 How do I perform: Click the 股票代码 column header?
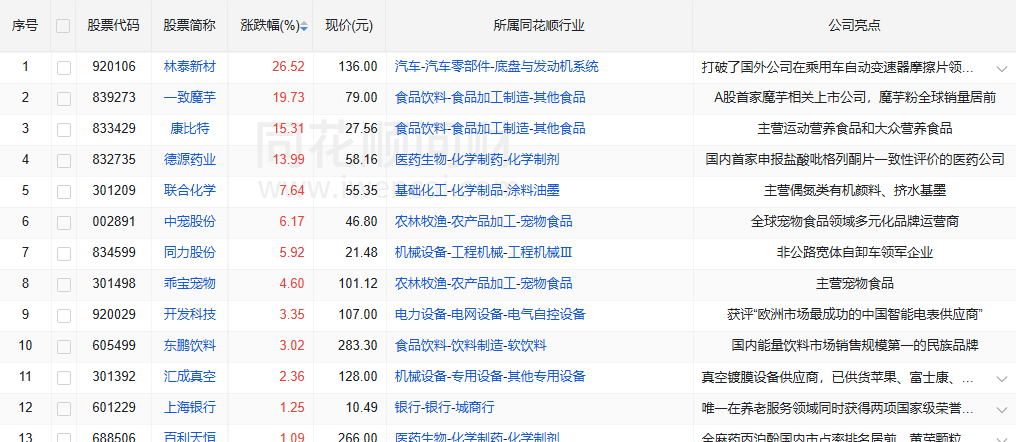(x=114, y=26)
